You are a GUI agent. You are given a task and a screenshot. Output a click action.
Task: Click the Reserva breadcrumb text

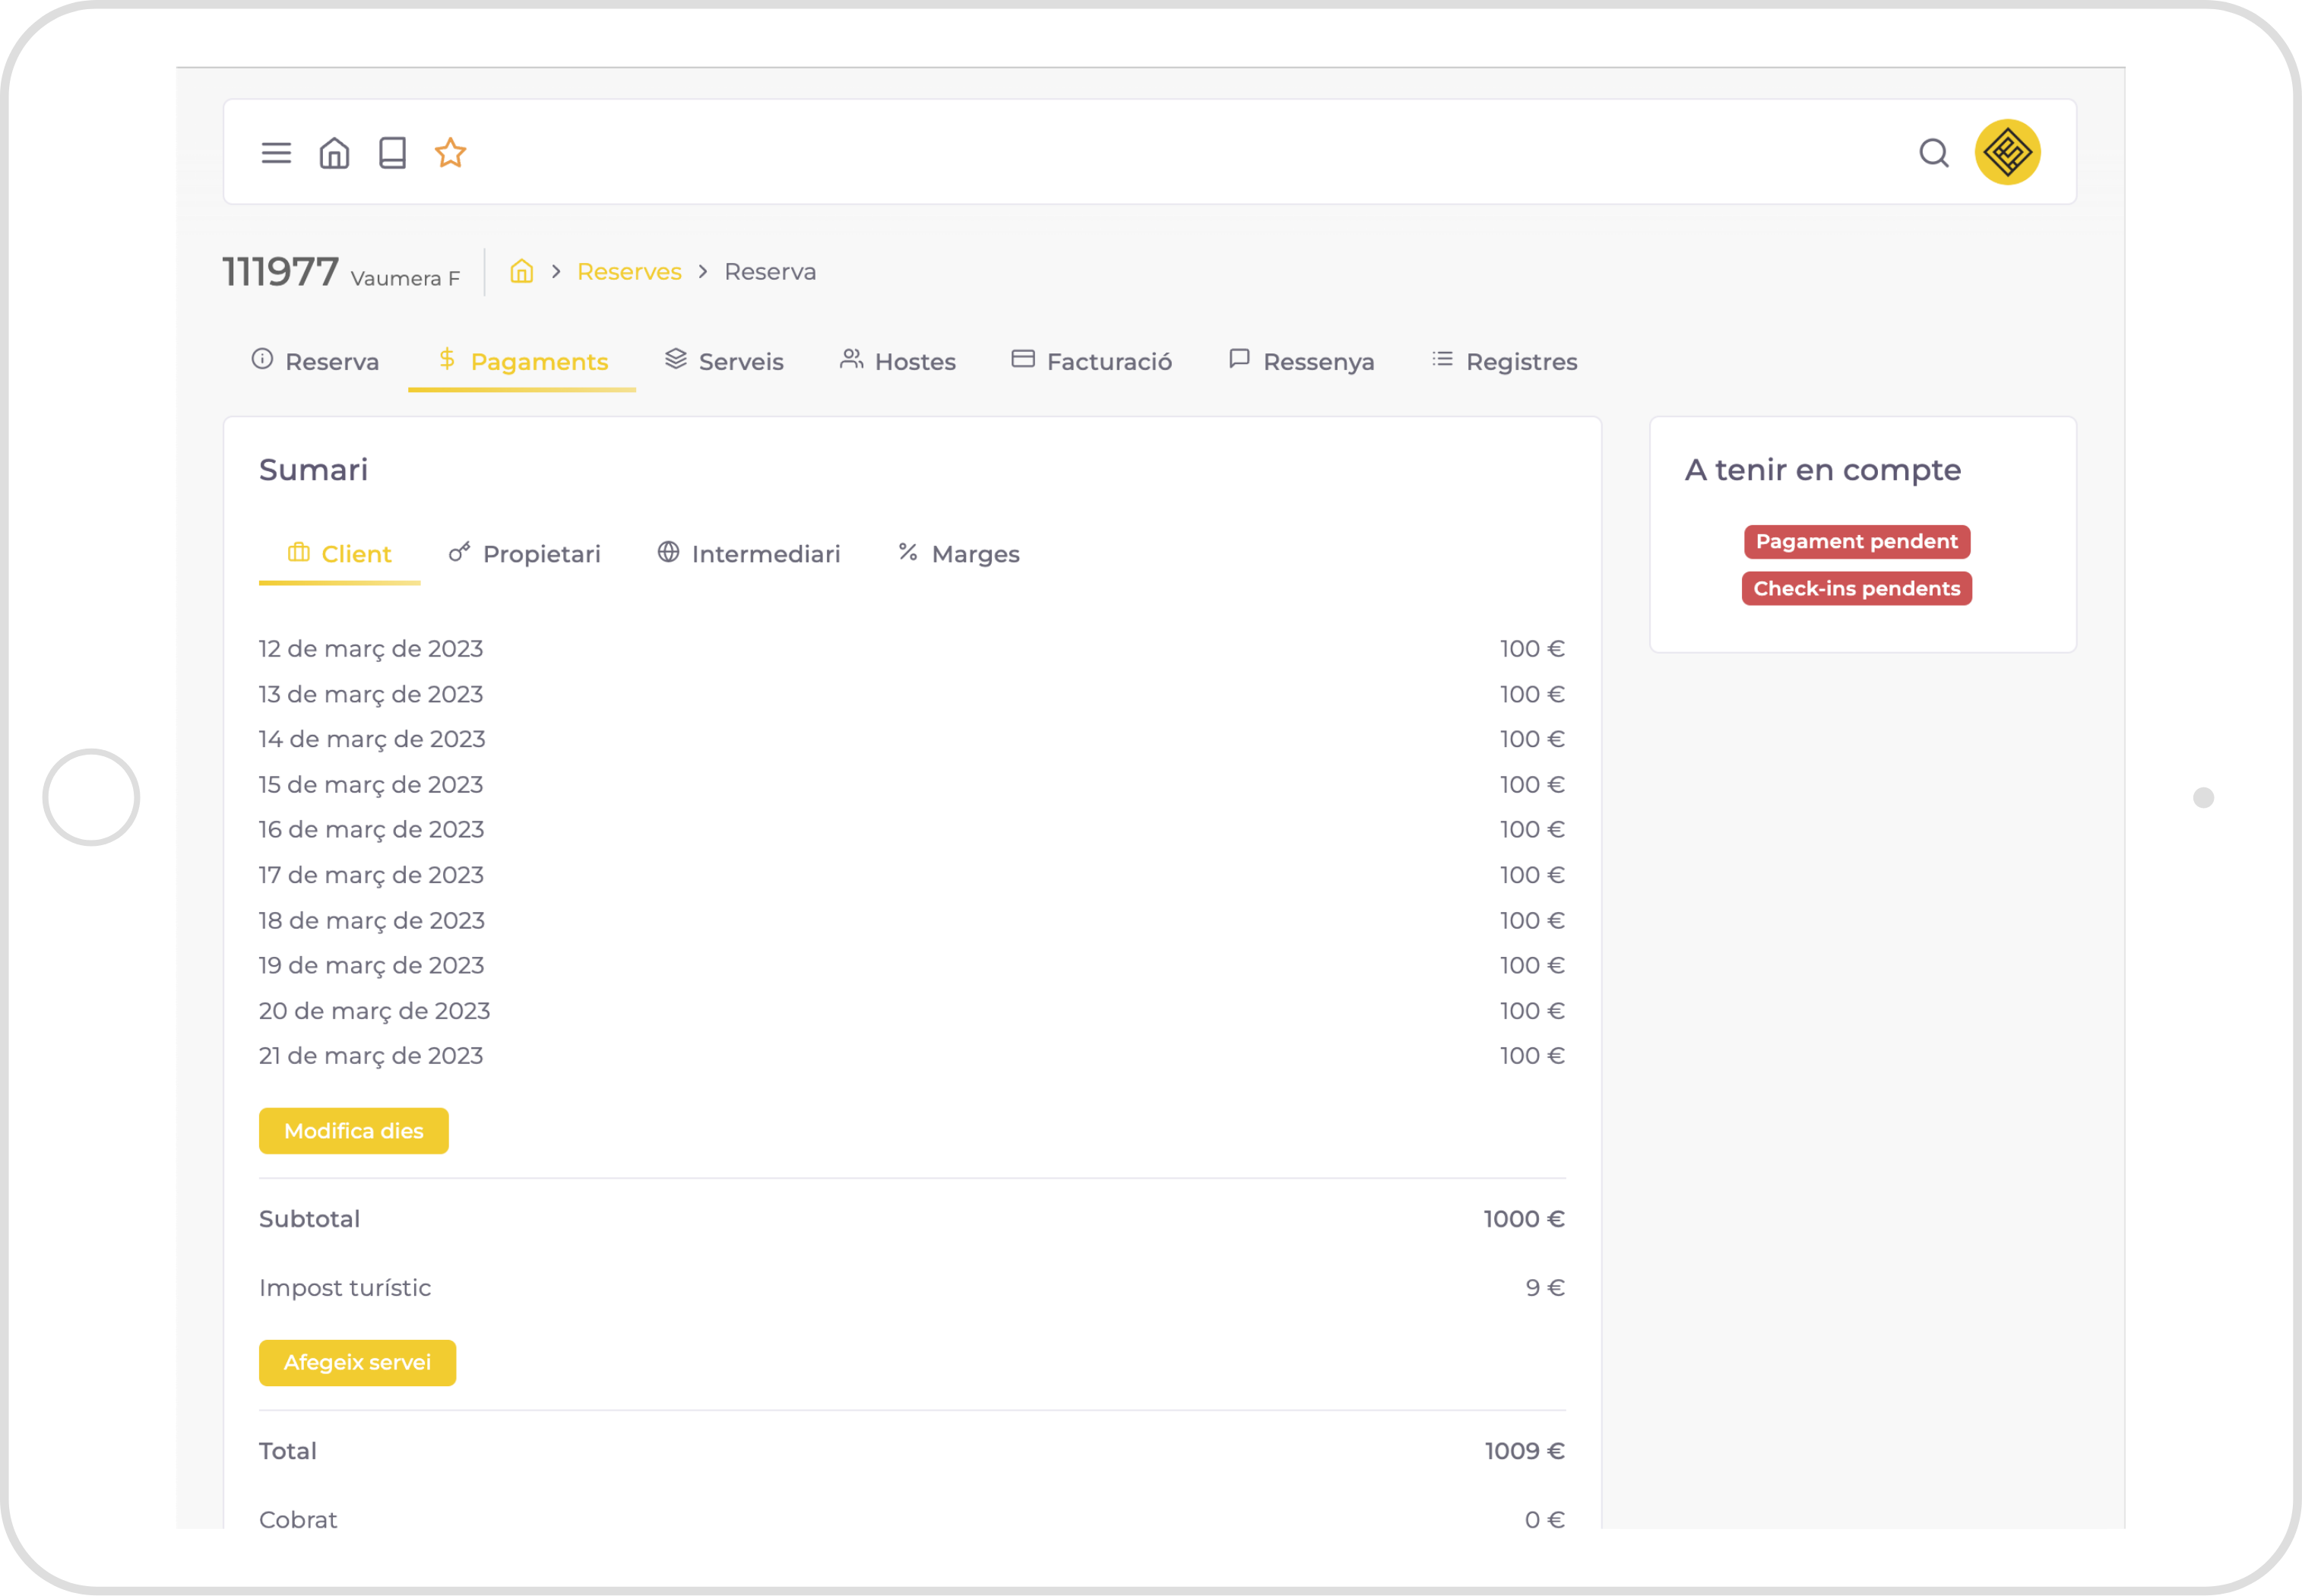pyautogui.click(x=770, y=272)
